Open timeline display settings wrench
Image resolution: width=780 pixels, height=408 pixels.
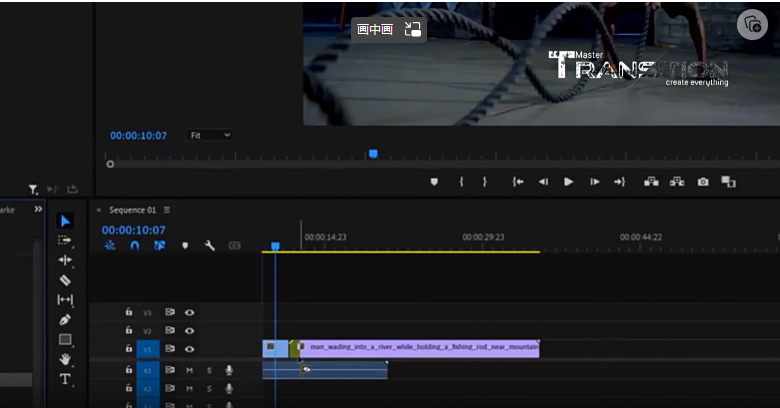(x=210, y=245)
